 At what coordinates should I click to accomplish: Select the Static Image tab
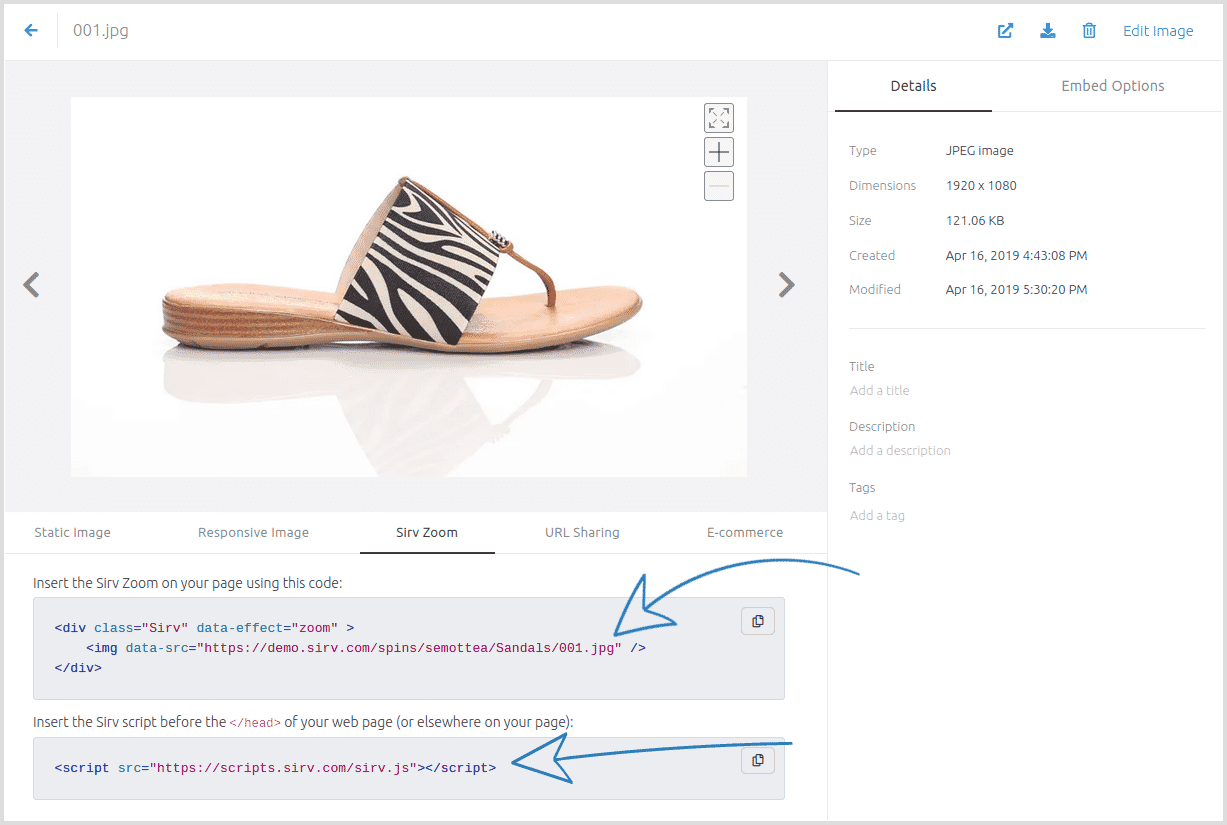pos(73,532)
